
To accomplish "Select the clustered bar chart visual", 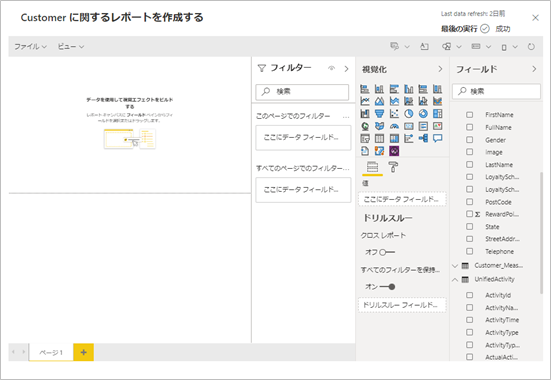I will click(394, 89).
